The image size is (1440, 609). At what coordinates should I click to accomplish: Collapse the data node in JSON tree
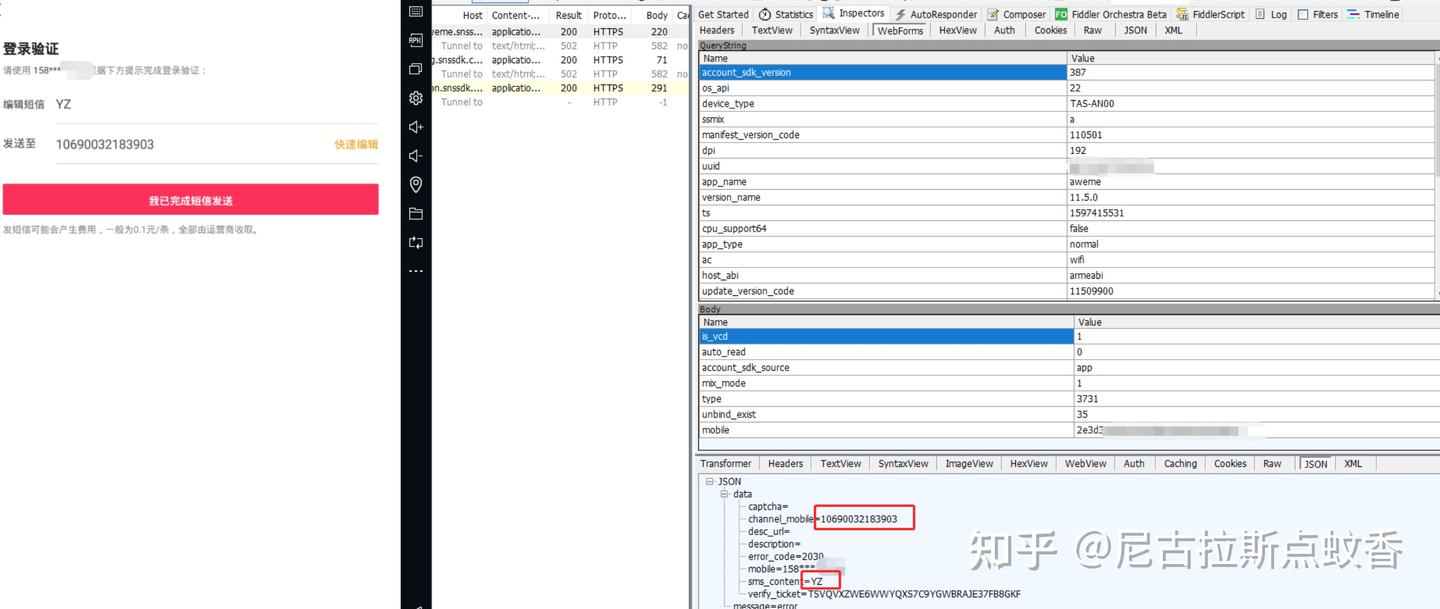pyautogui.click(x=725, y=494)
